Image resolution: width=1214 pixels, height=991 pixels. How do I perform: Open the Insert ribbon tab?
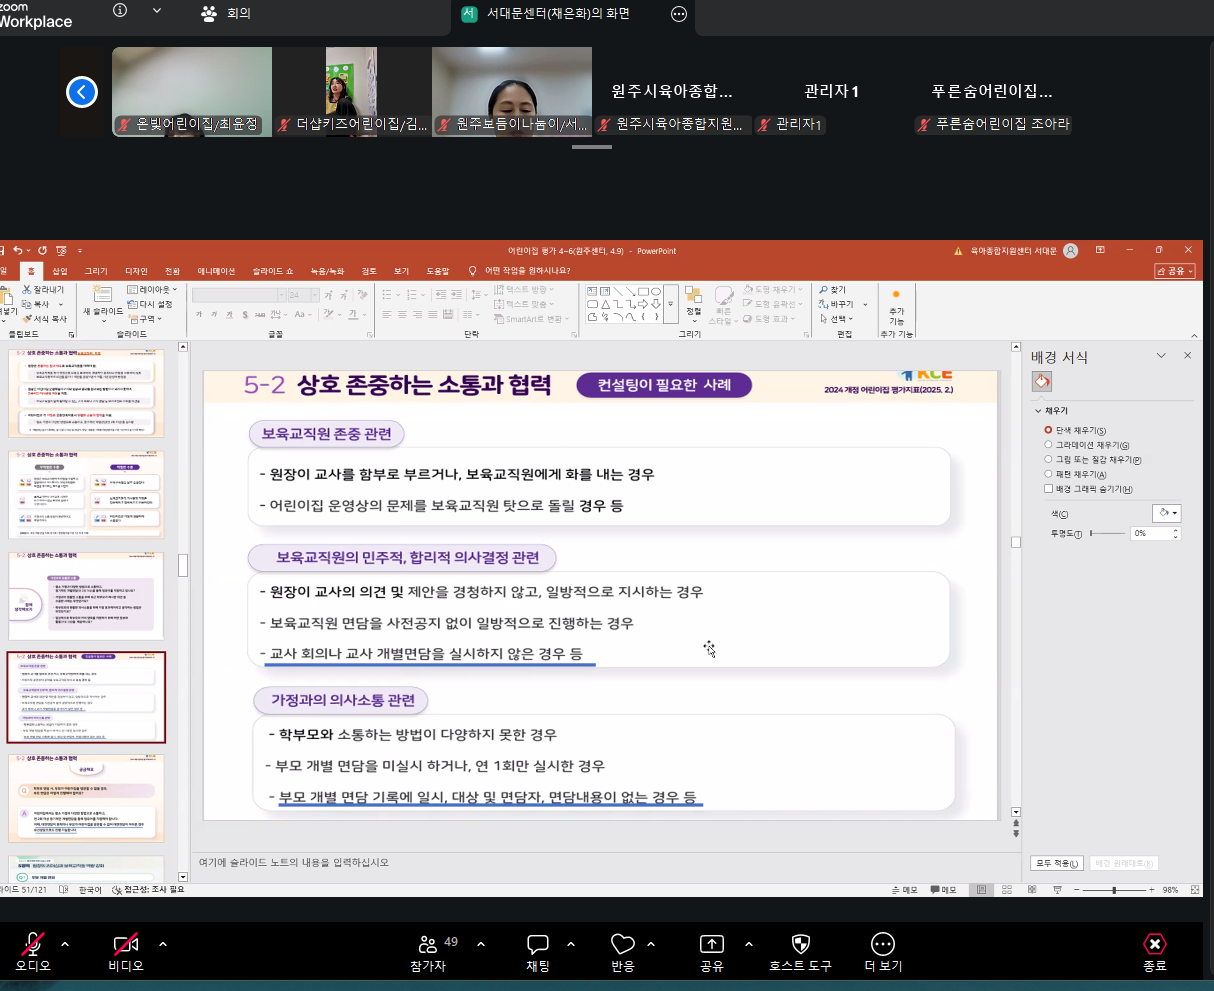tap(60, 271)
